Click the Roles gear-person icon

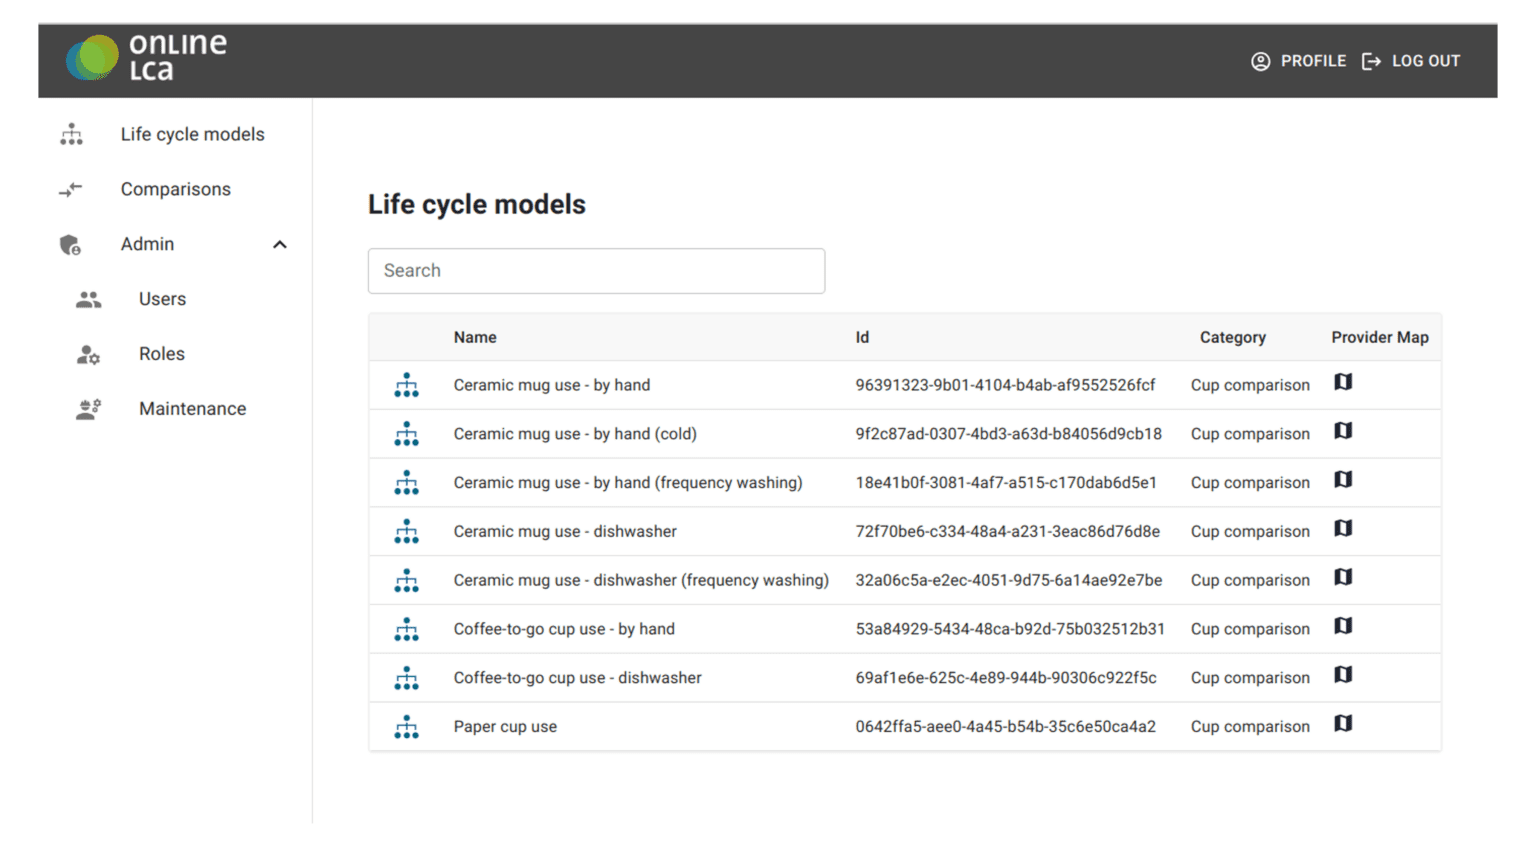88,354
